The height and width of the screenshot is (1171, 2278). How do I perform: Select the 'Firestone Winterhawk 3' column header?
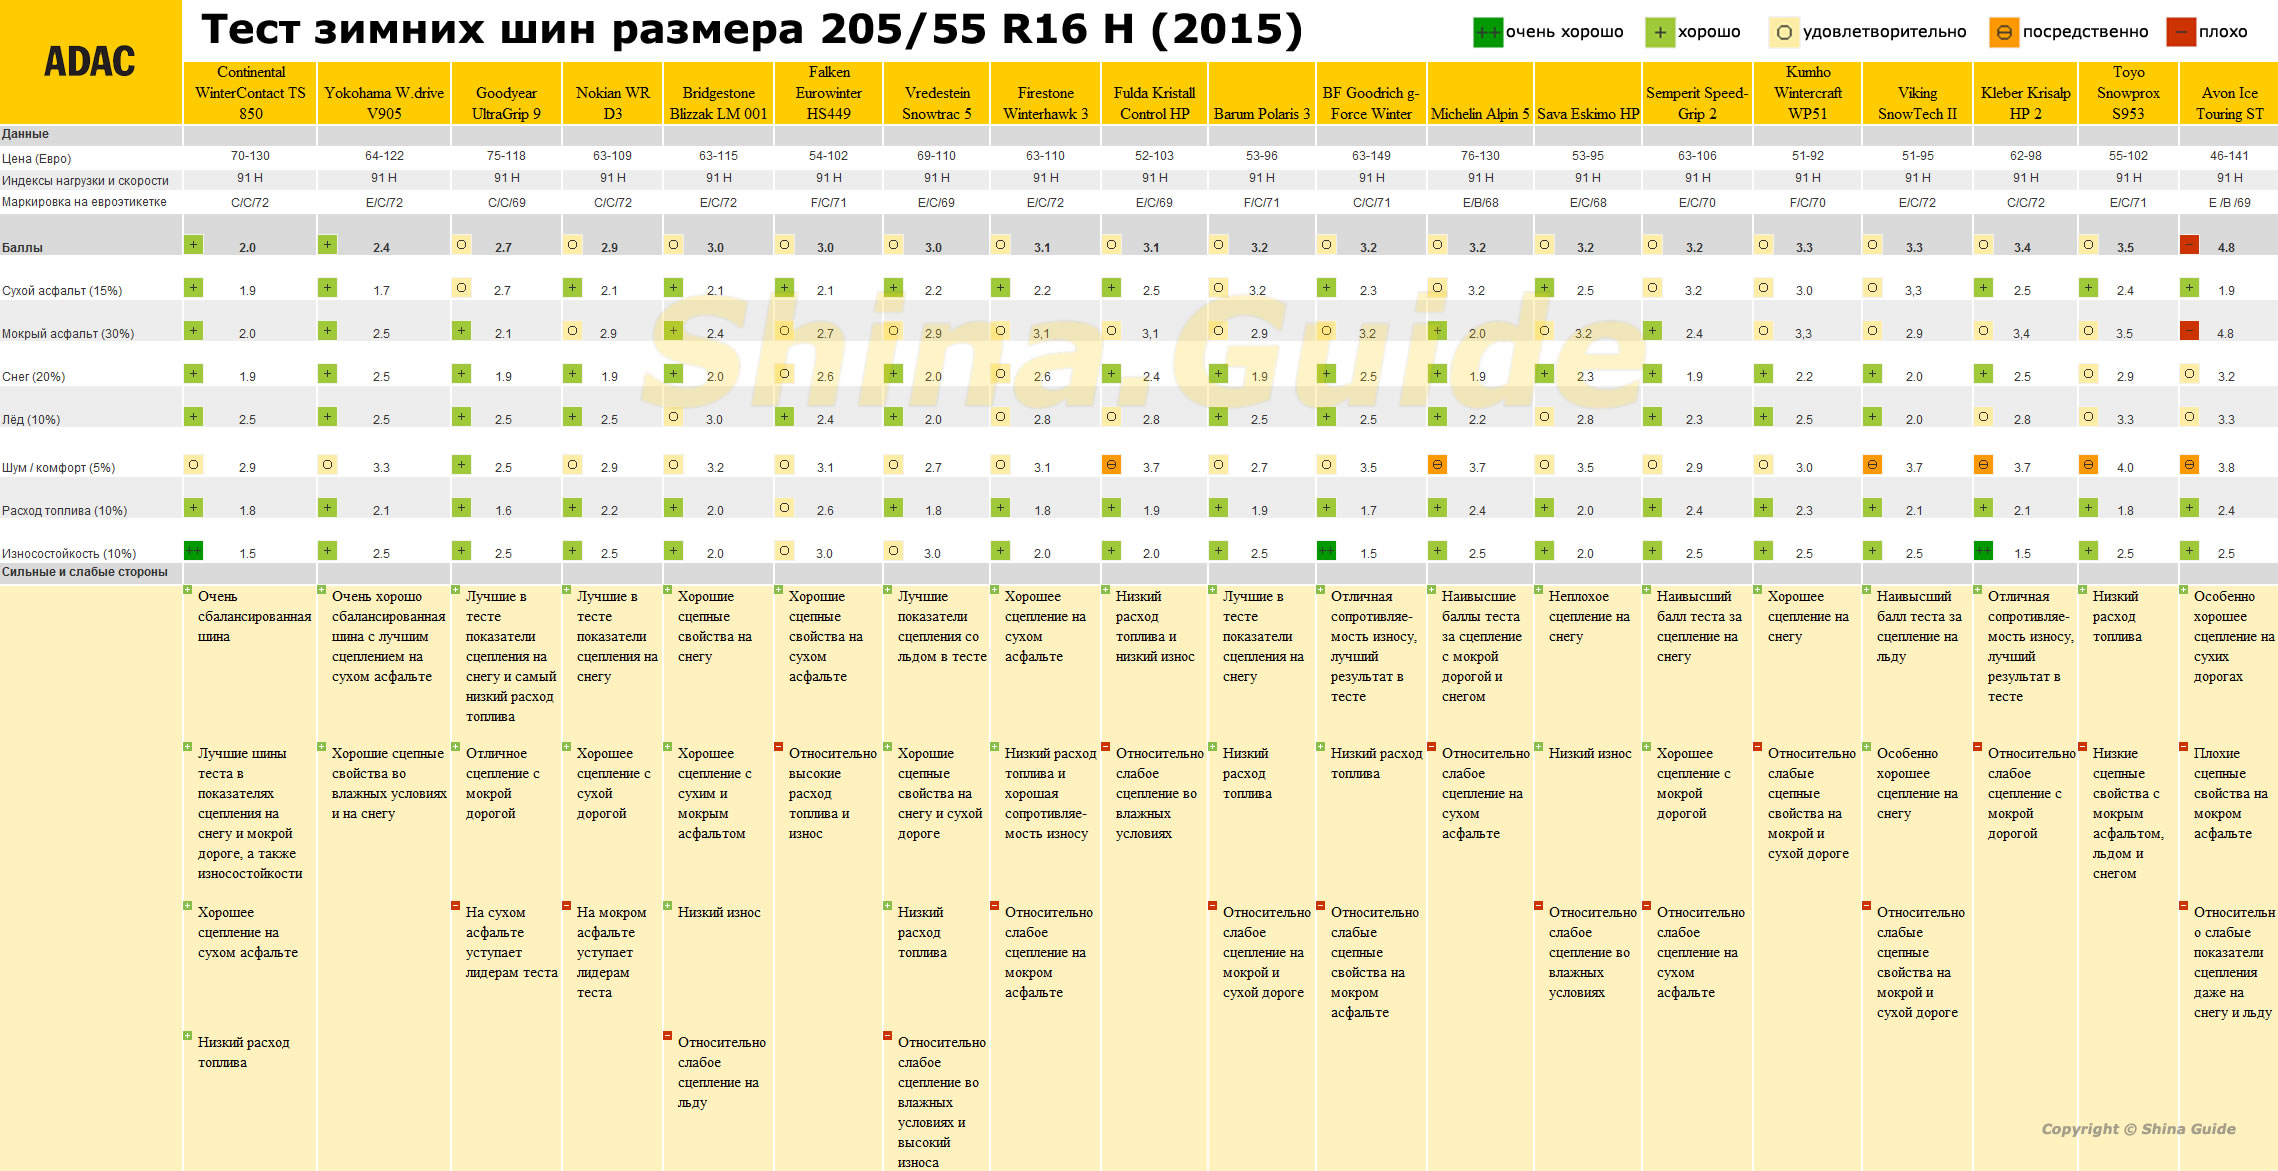1045,93
